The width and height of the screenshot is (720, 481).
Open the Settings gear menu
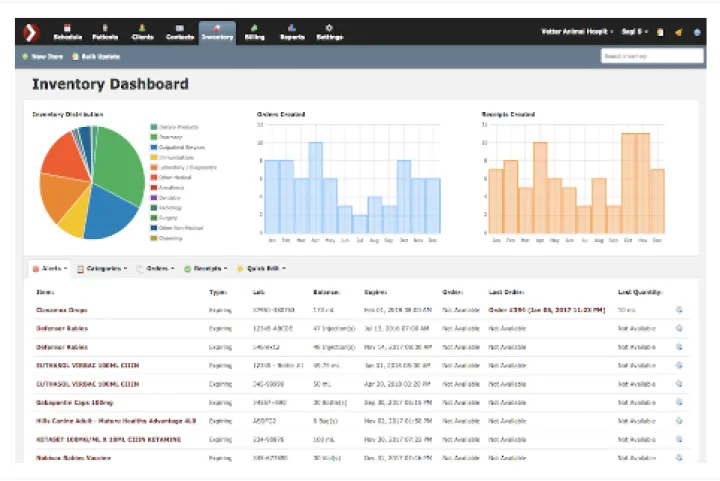coord(330,32)
